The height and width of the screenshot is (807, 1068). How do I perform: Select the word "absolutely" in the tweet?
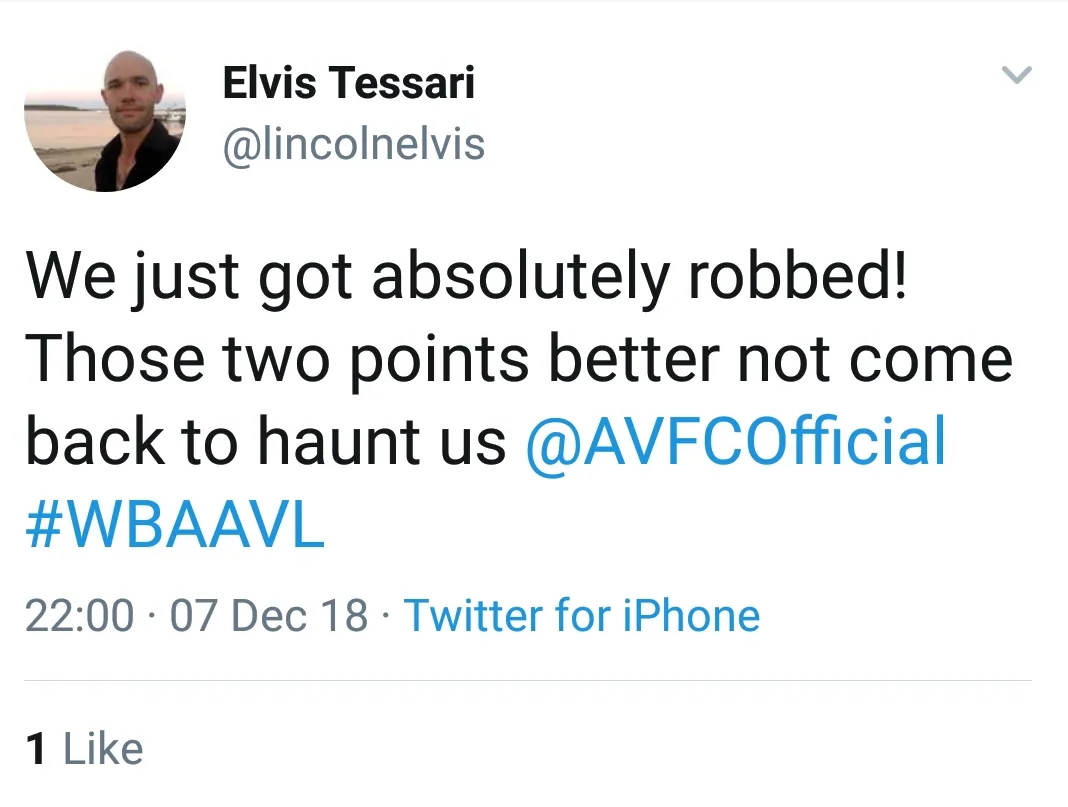[x=519, y=274]
